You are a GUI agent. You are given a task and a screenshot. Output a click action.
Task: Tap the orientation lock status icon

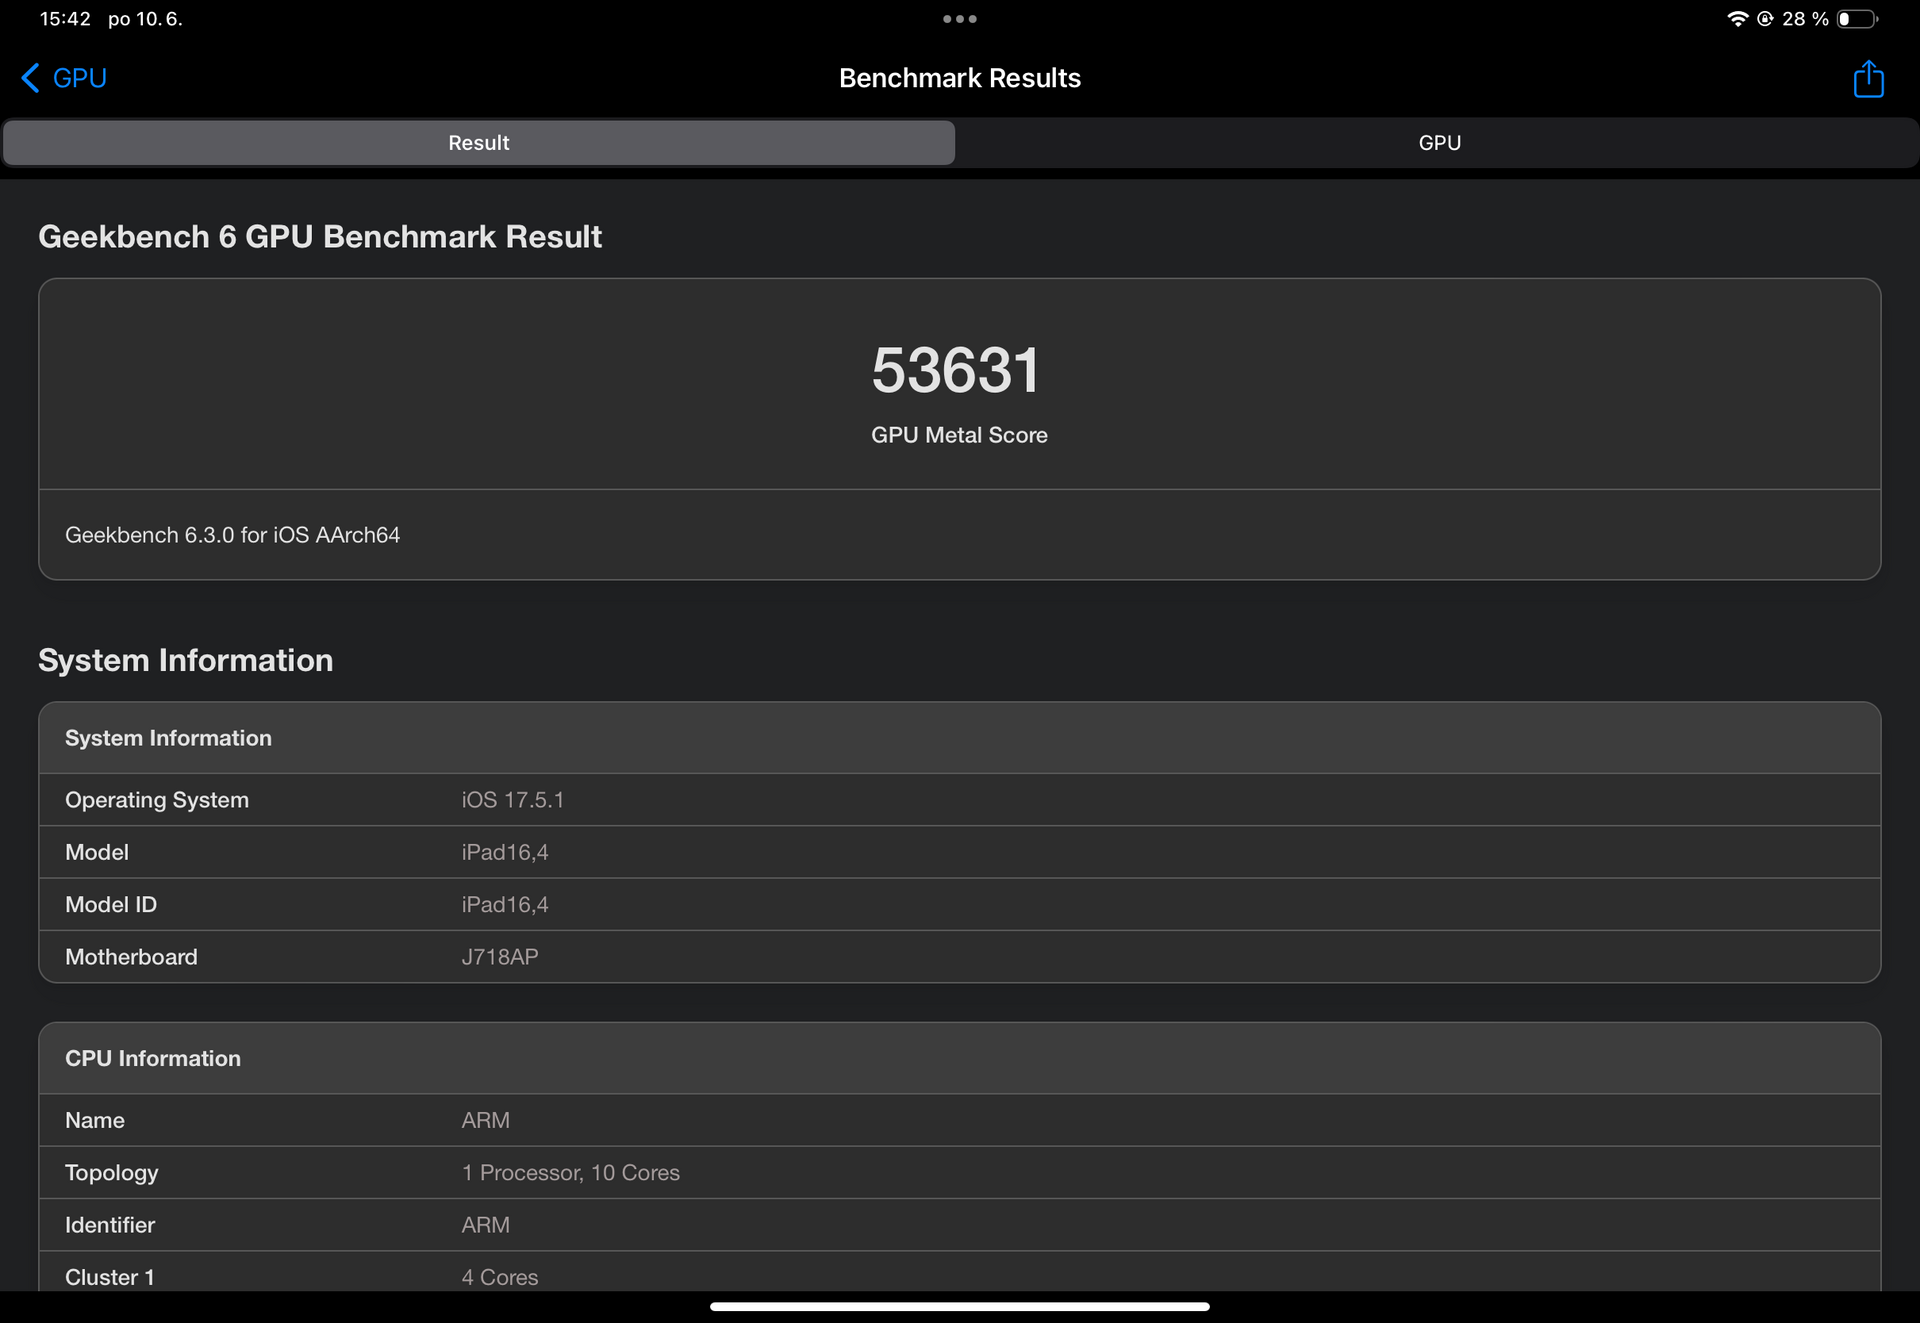point(1765,19)
